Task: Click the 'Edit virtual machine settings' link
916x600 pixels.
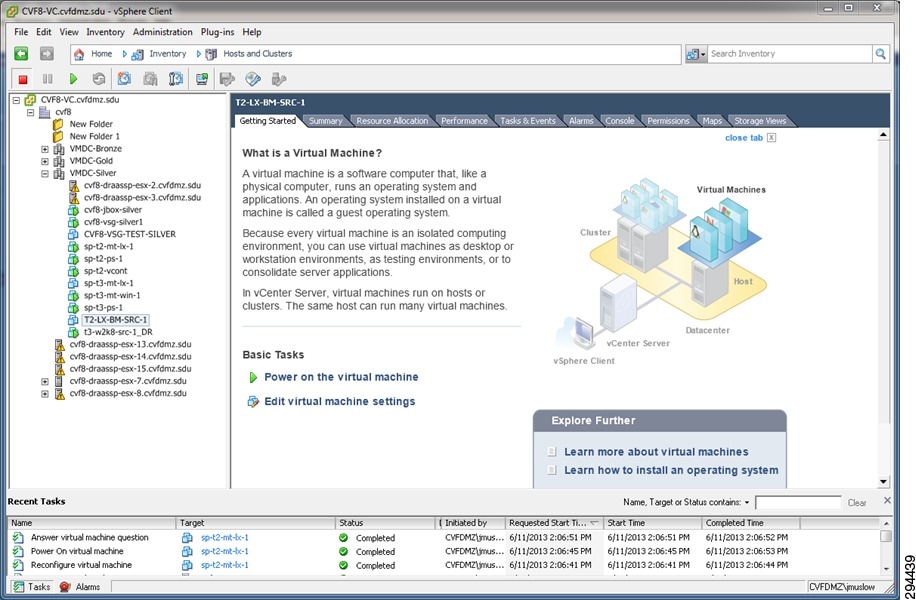Action: (339, 401)
